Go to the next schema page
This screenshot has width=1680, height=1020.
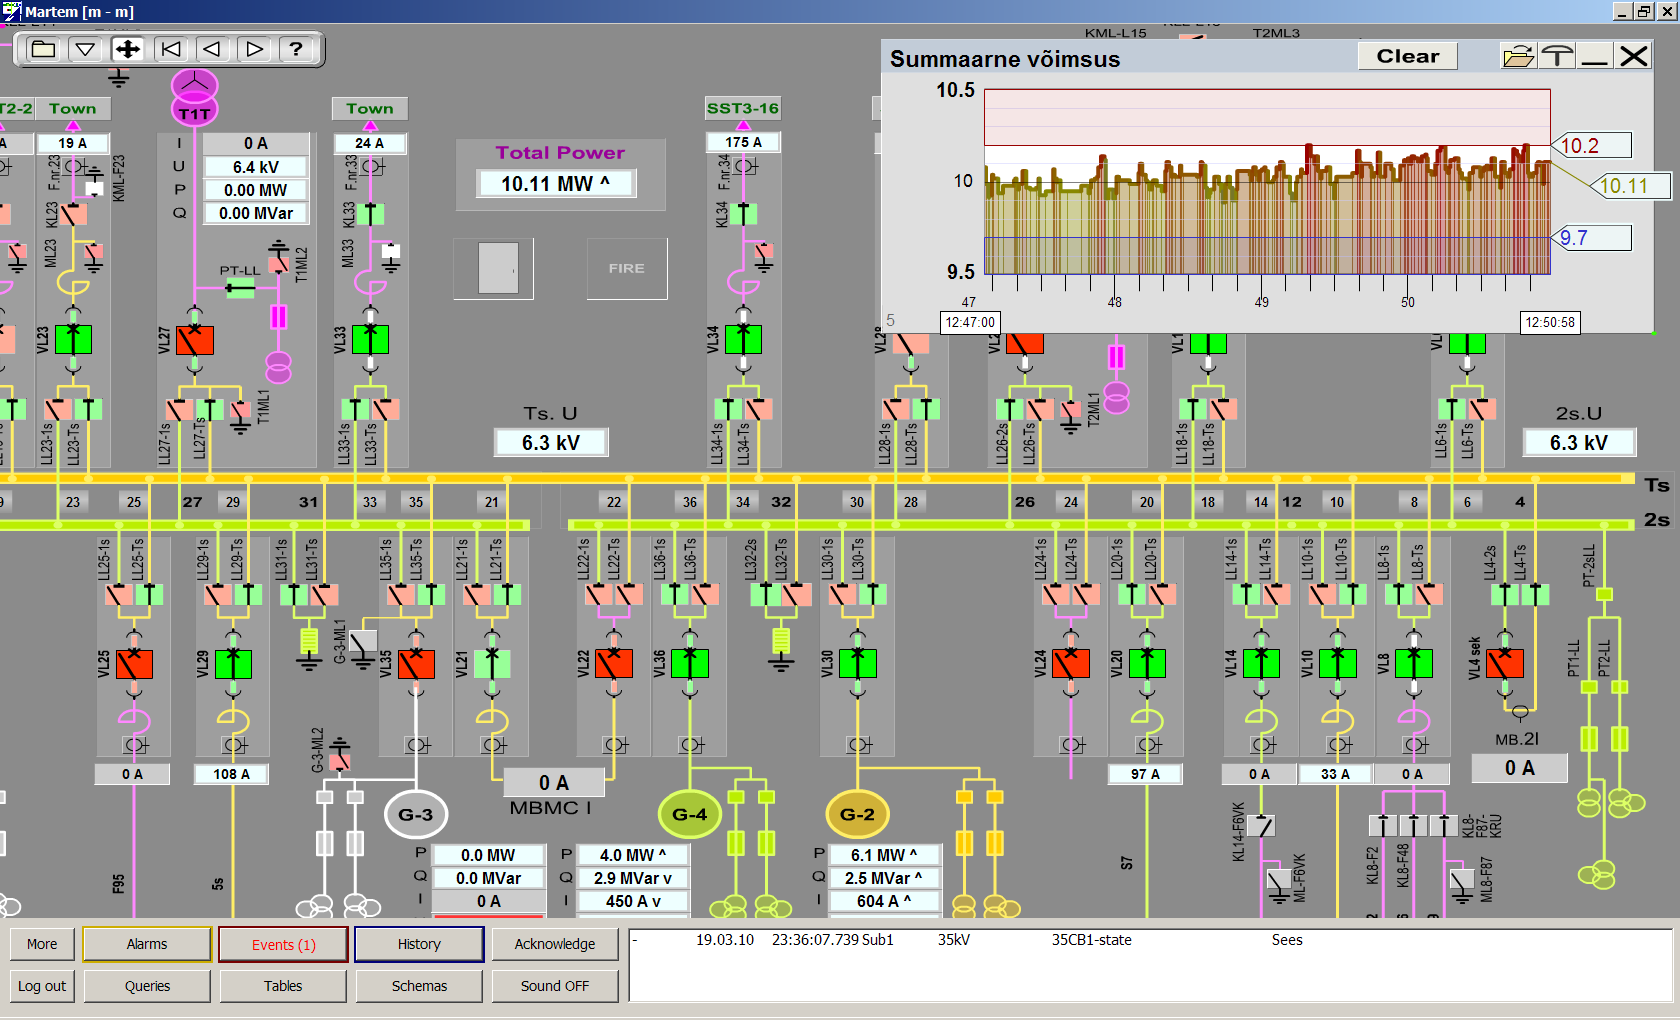click(255, 49)
